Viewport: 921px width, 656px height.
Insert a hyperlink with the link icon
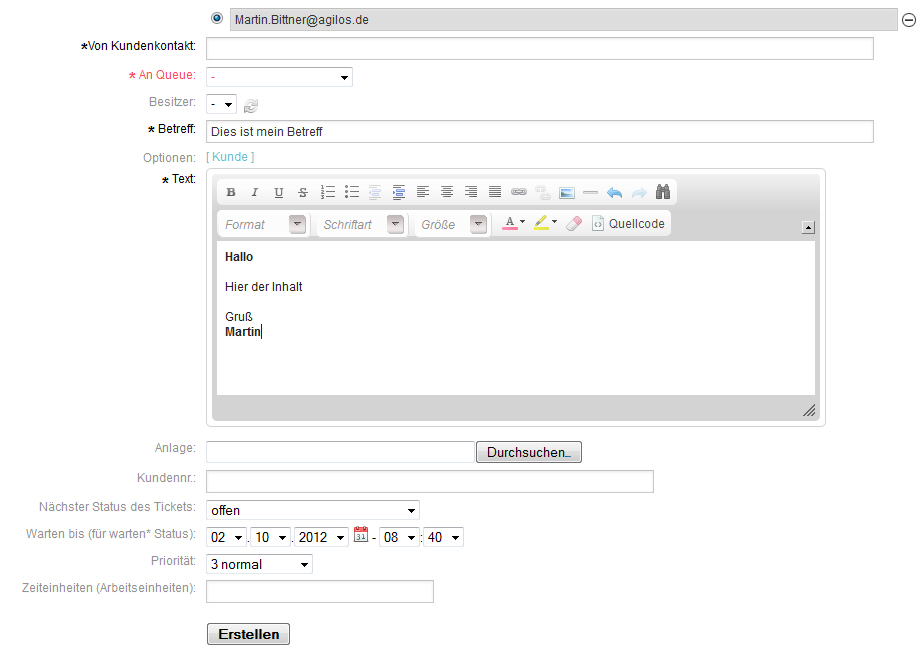coord(519,192)
